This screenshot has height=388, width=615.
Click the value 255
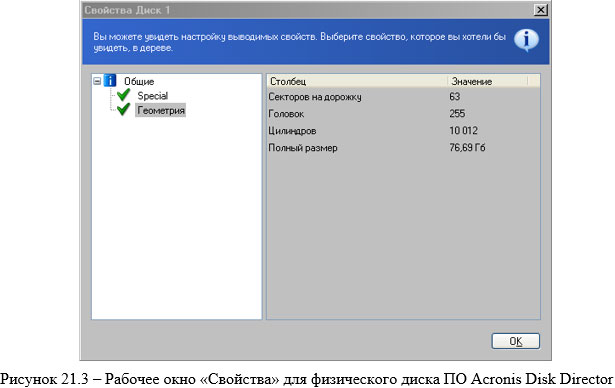457,114
